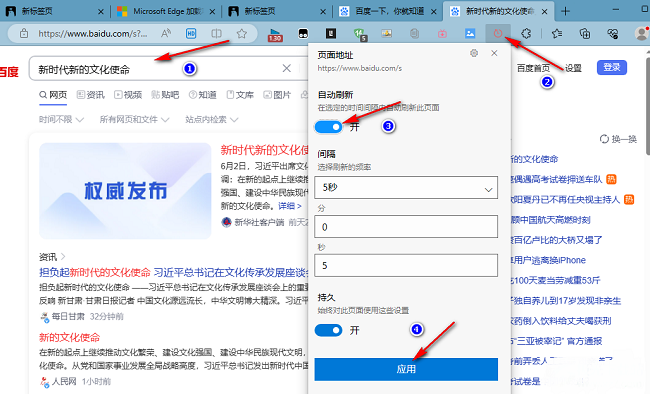The image size is (650, 394).
Task: Select the 资讯 search category
Action: 91,95
